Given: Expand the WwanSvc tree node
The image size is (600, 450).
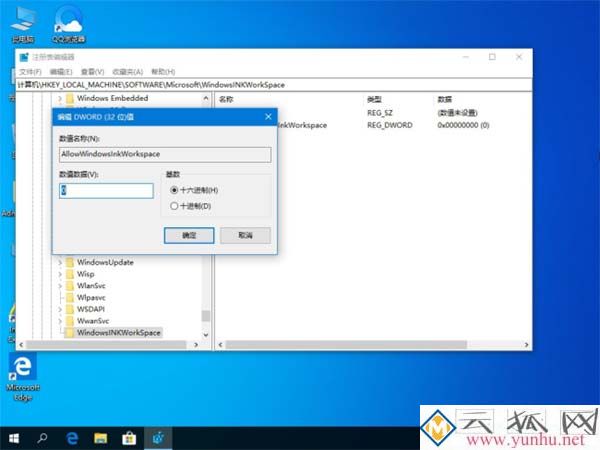Looking at the screenshot, I should [60, 321].
